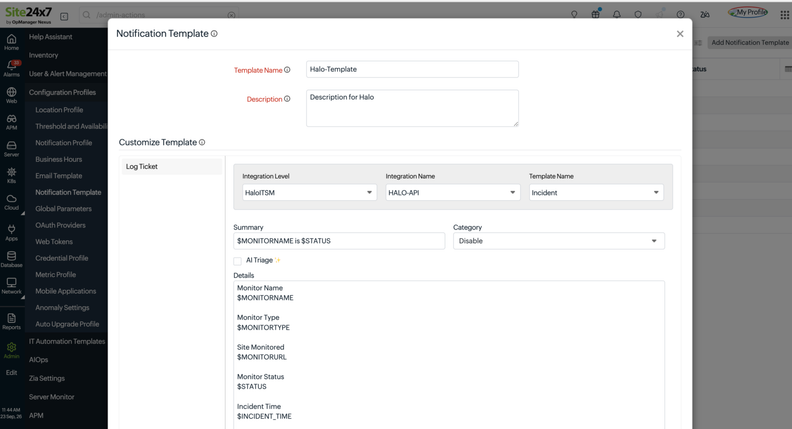Open Zia Settings in sidebar
The width and height of the screenshot is (792, 429).
(46, 378)
